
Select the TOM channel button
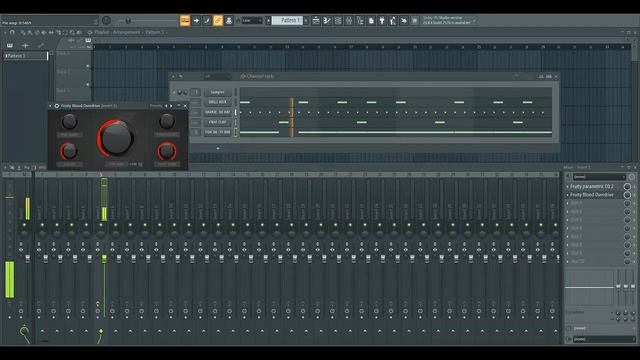[x=217, y=132]
